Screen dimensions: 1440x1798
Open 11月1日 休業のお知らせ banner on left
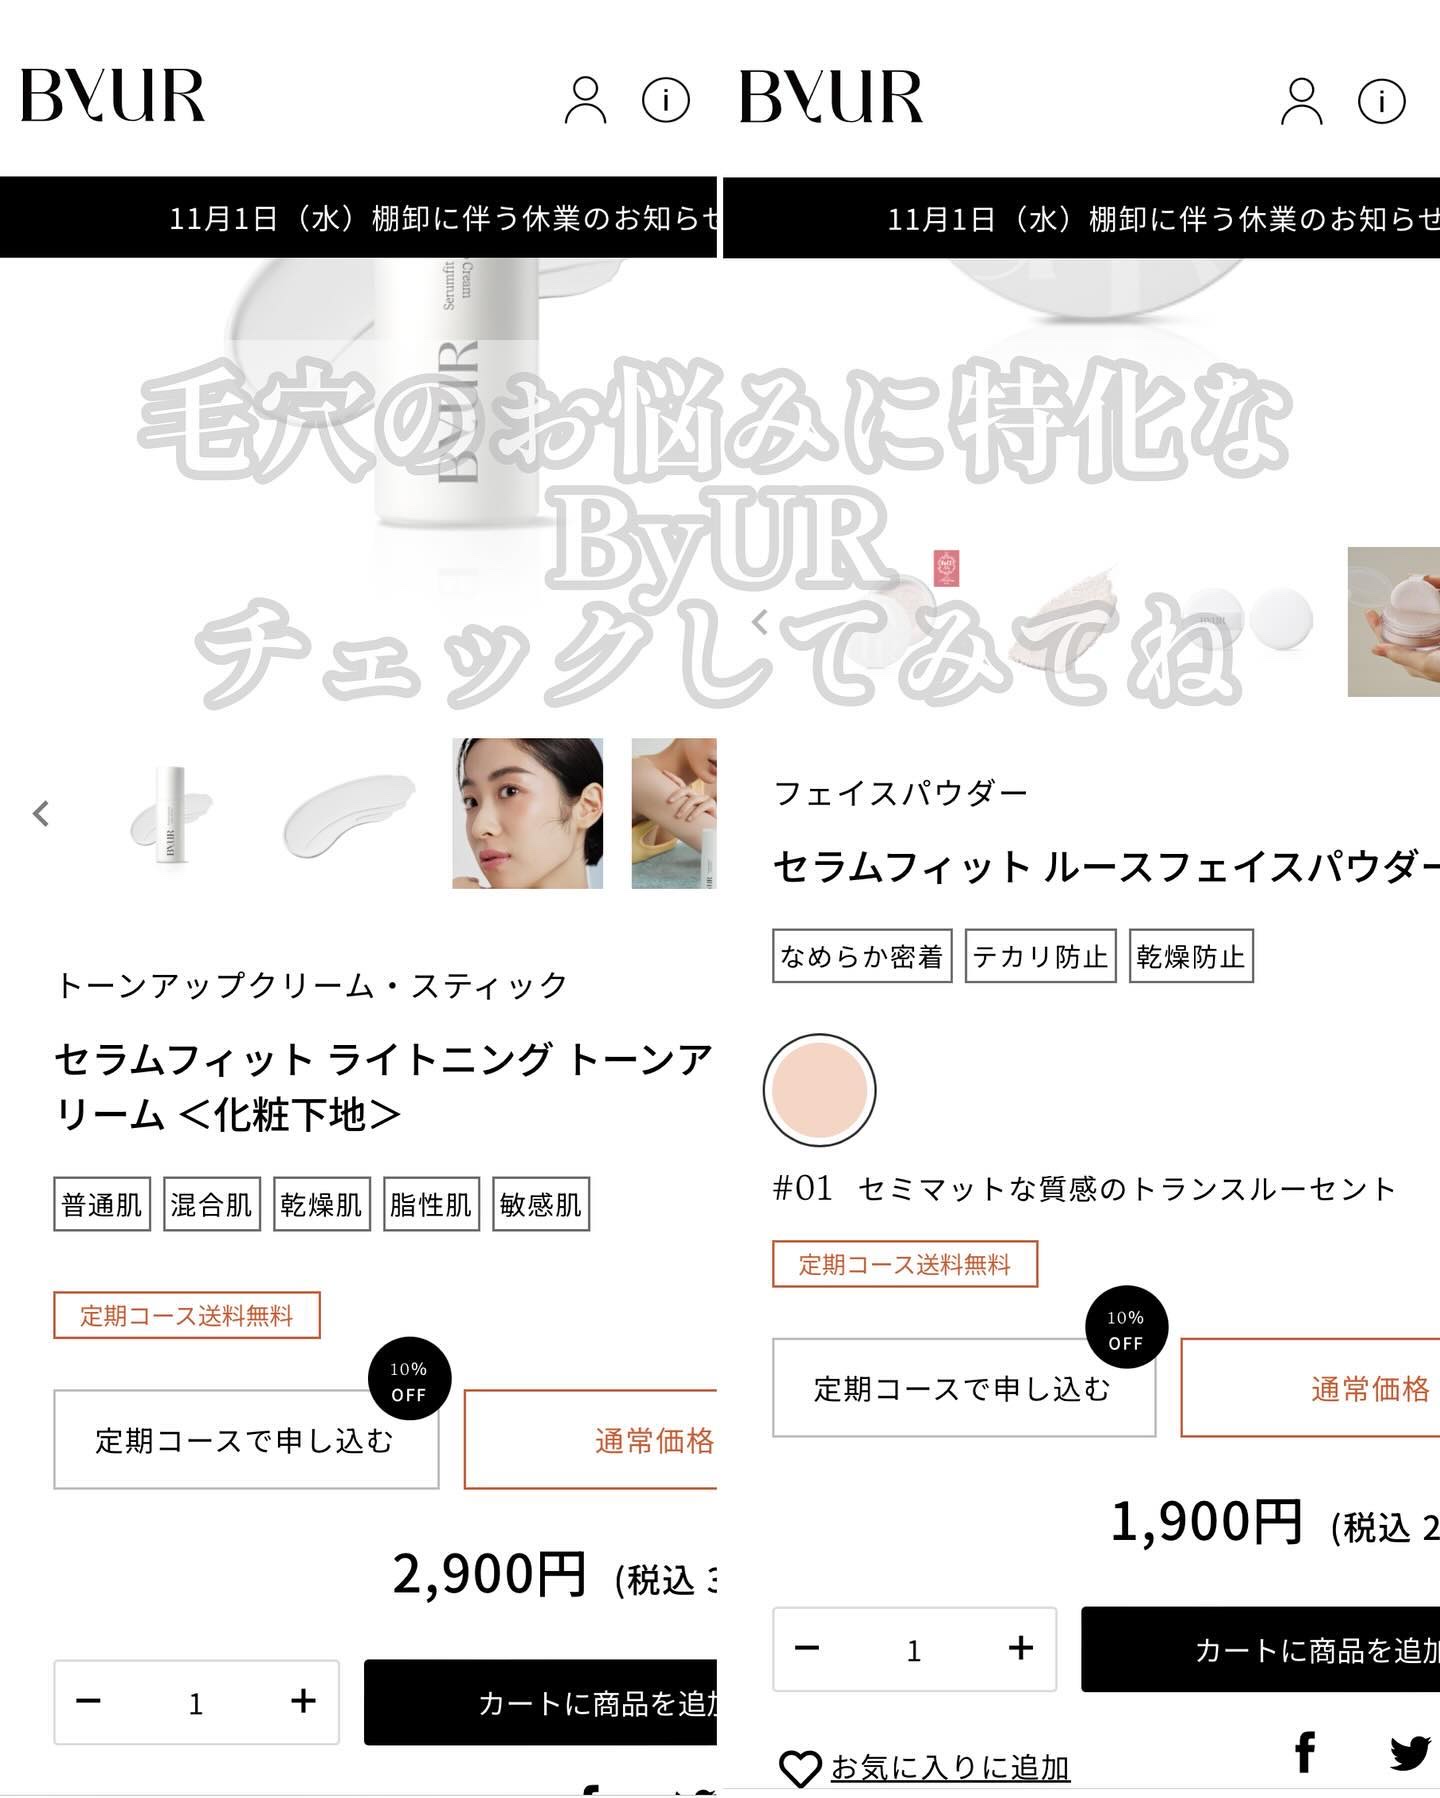[x=358, y=218]
